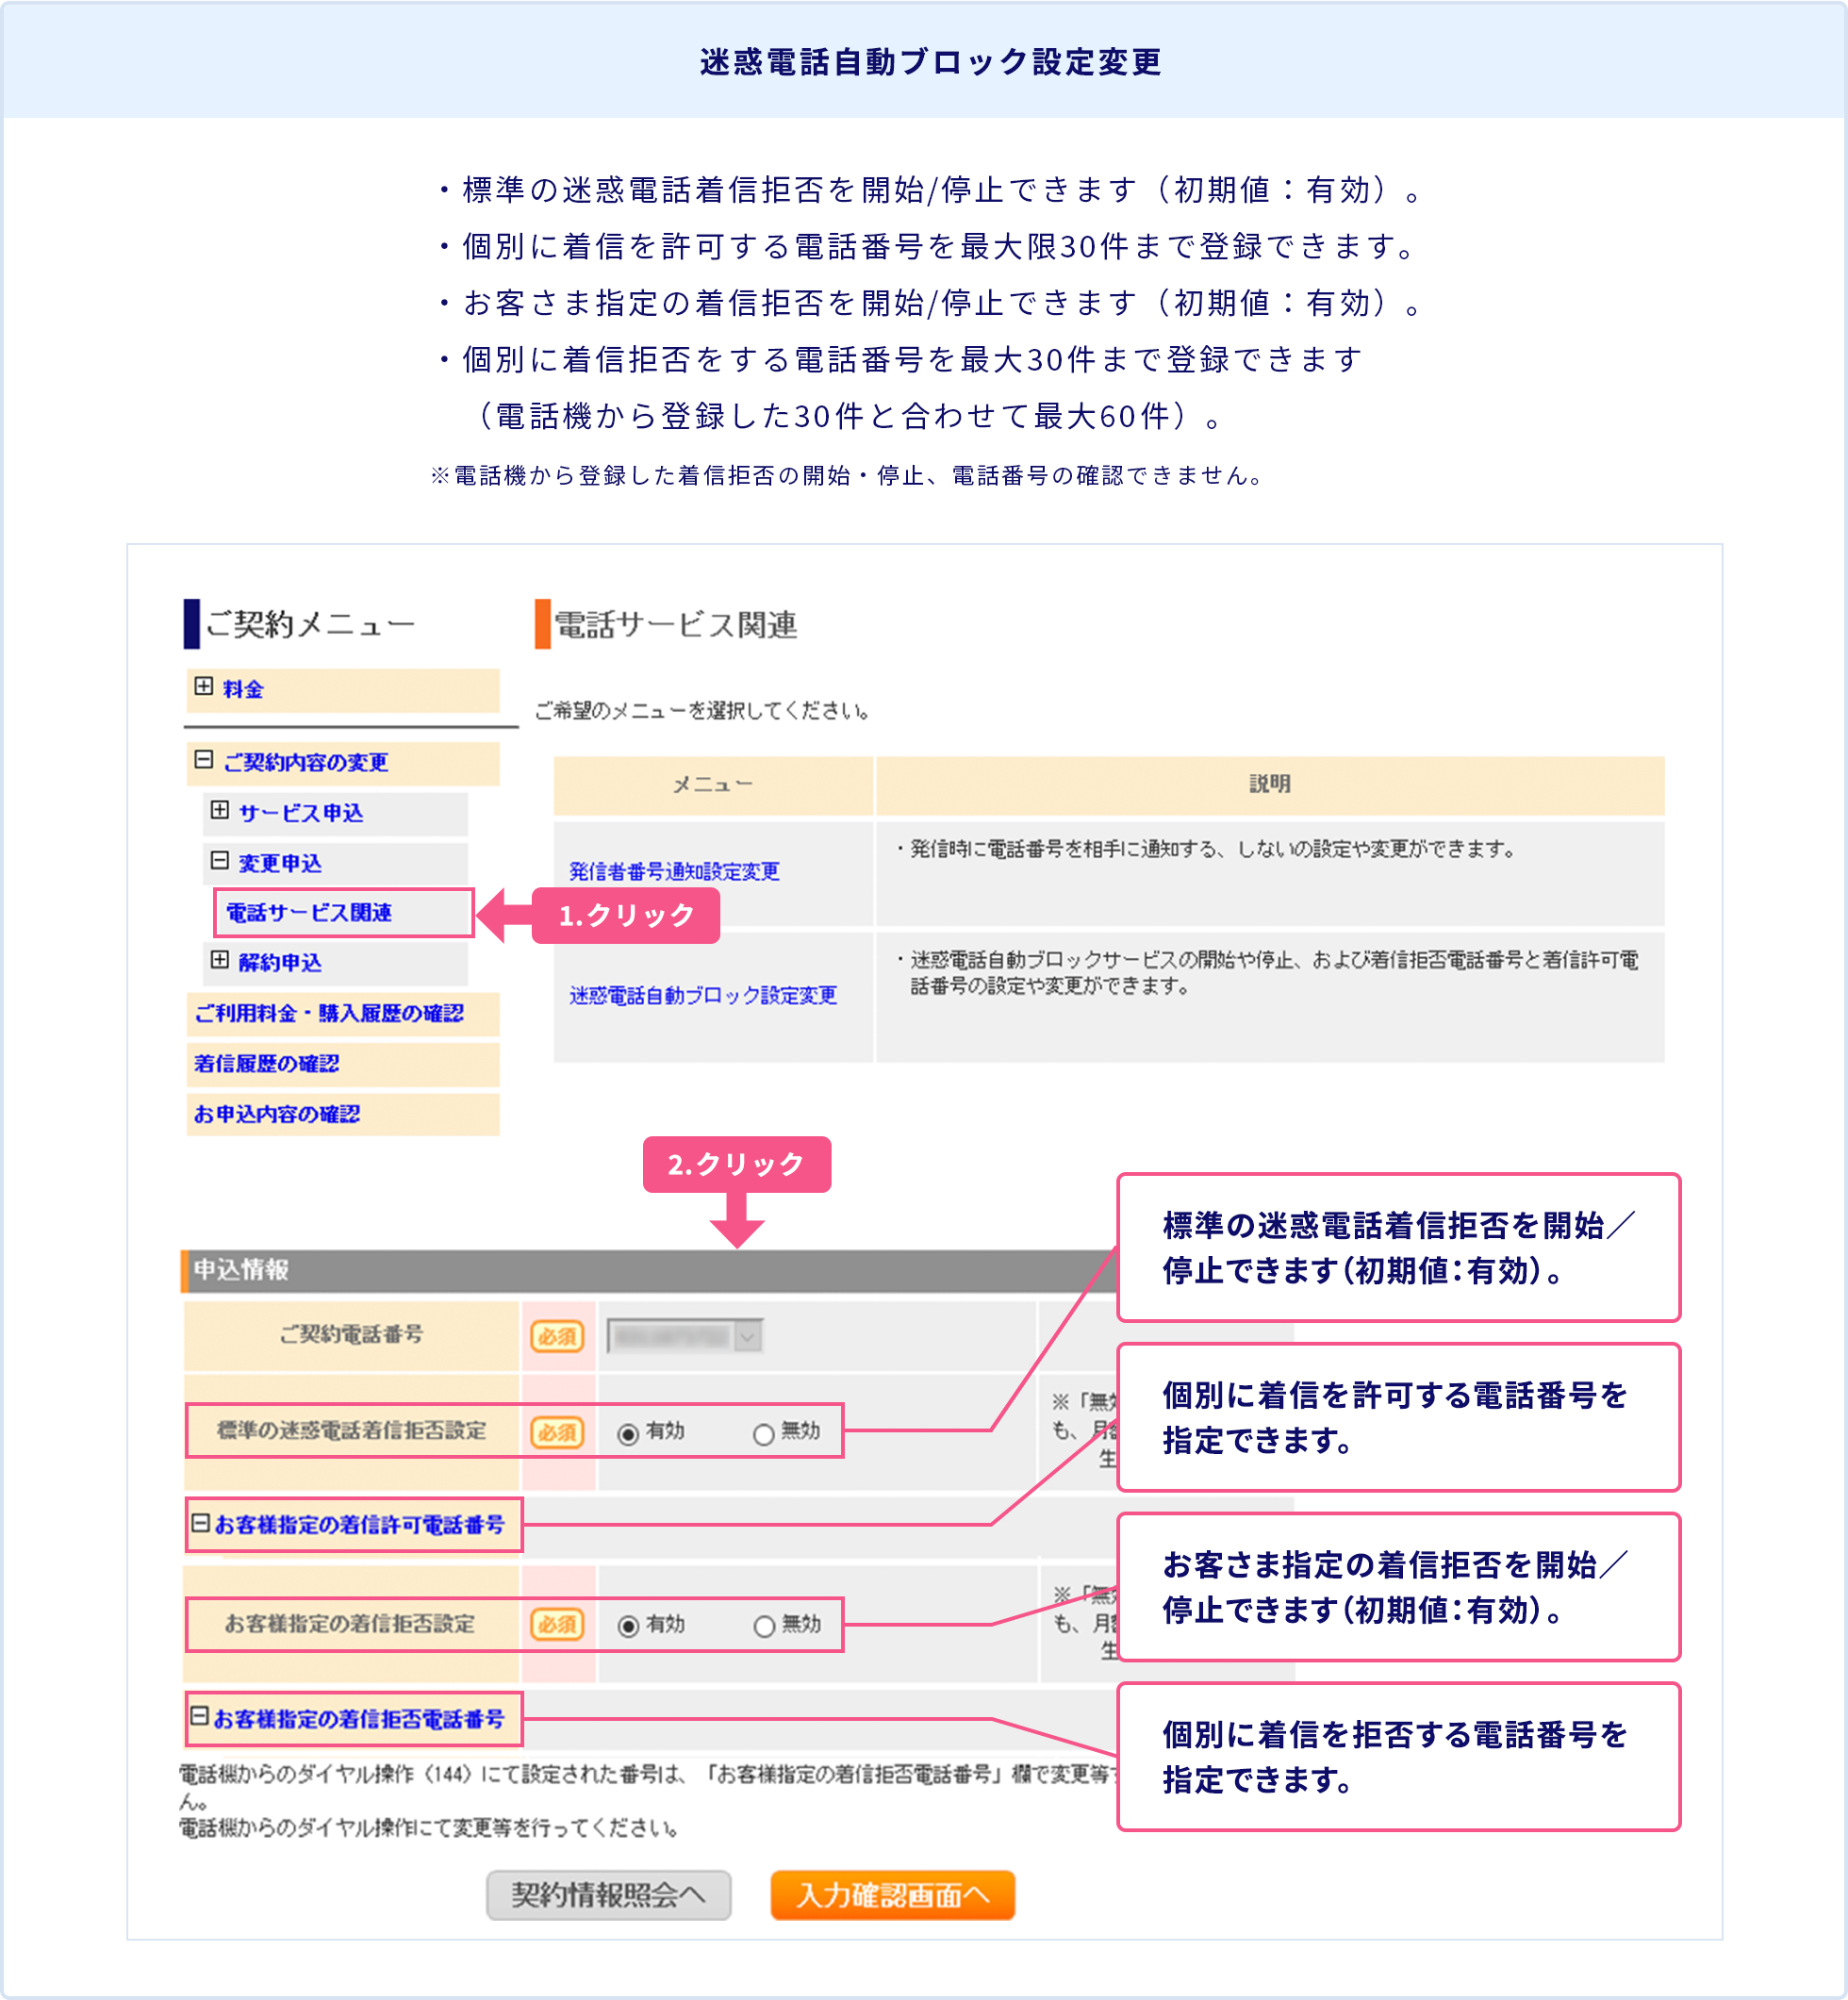Collapse お客様指定の着信拒否電話番号 section icon
This screenshot has height=2000, width=1848.
click(200, 1716)
